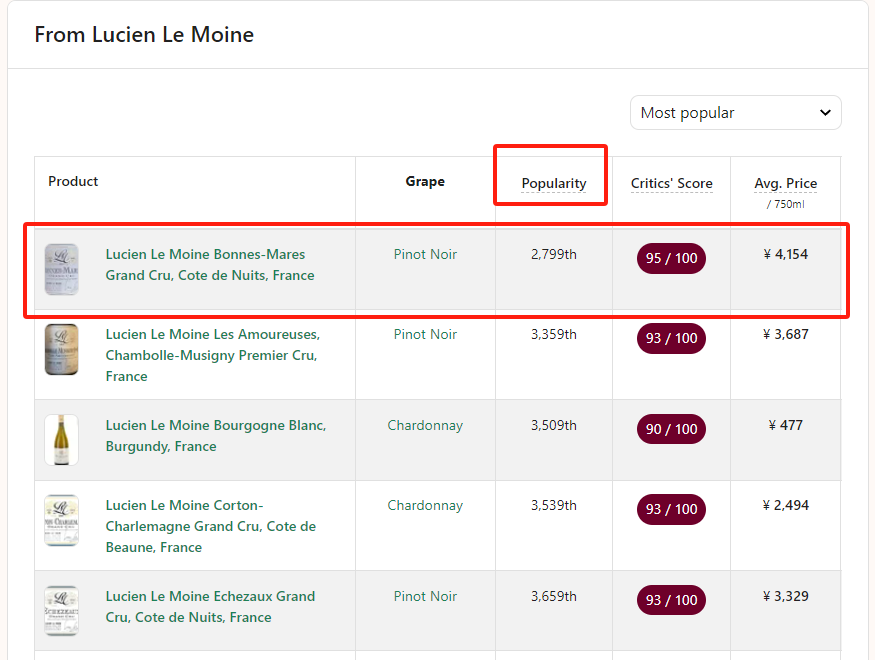View the Echezaux bottle thumbnail

(x=61, y=611)
